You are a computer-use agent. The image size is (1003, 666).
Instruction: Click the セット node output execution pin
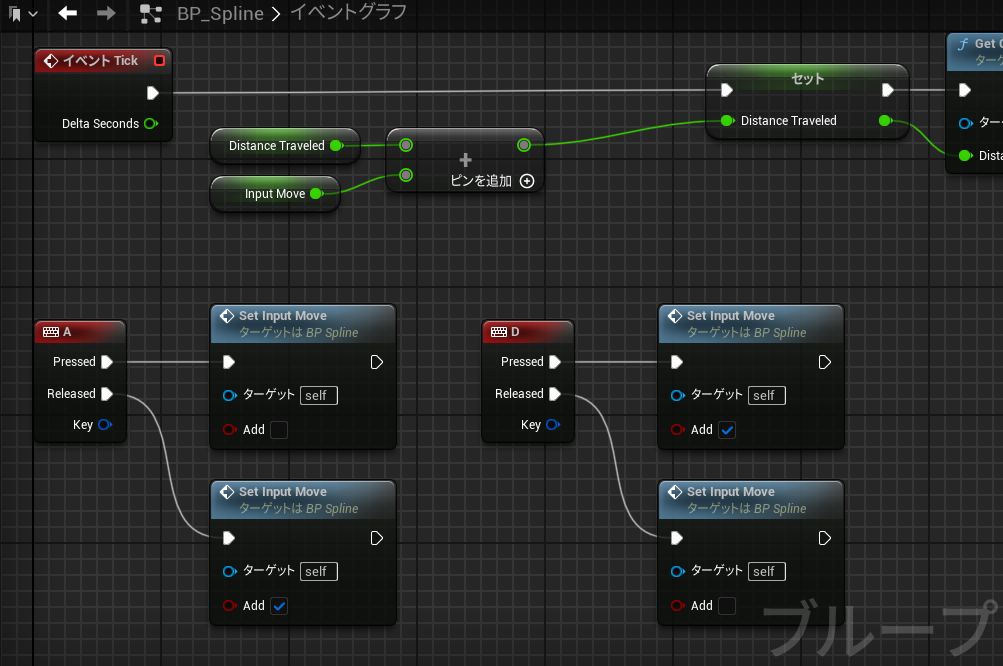[x=887, y=90]
